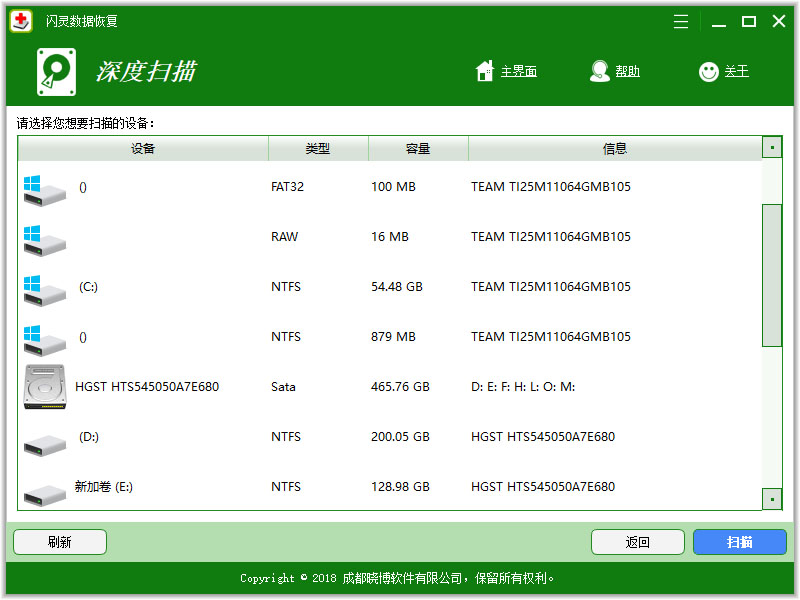Viewport: 800px width, 600px height.
Task: Sort by the 容量 column header
Action: (418, 148)
